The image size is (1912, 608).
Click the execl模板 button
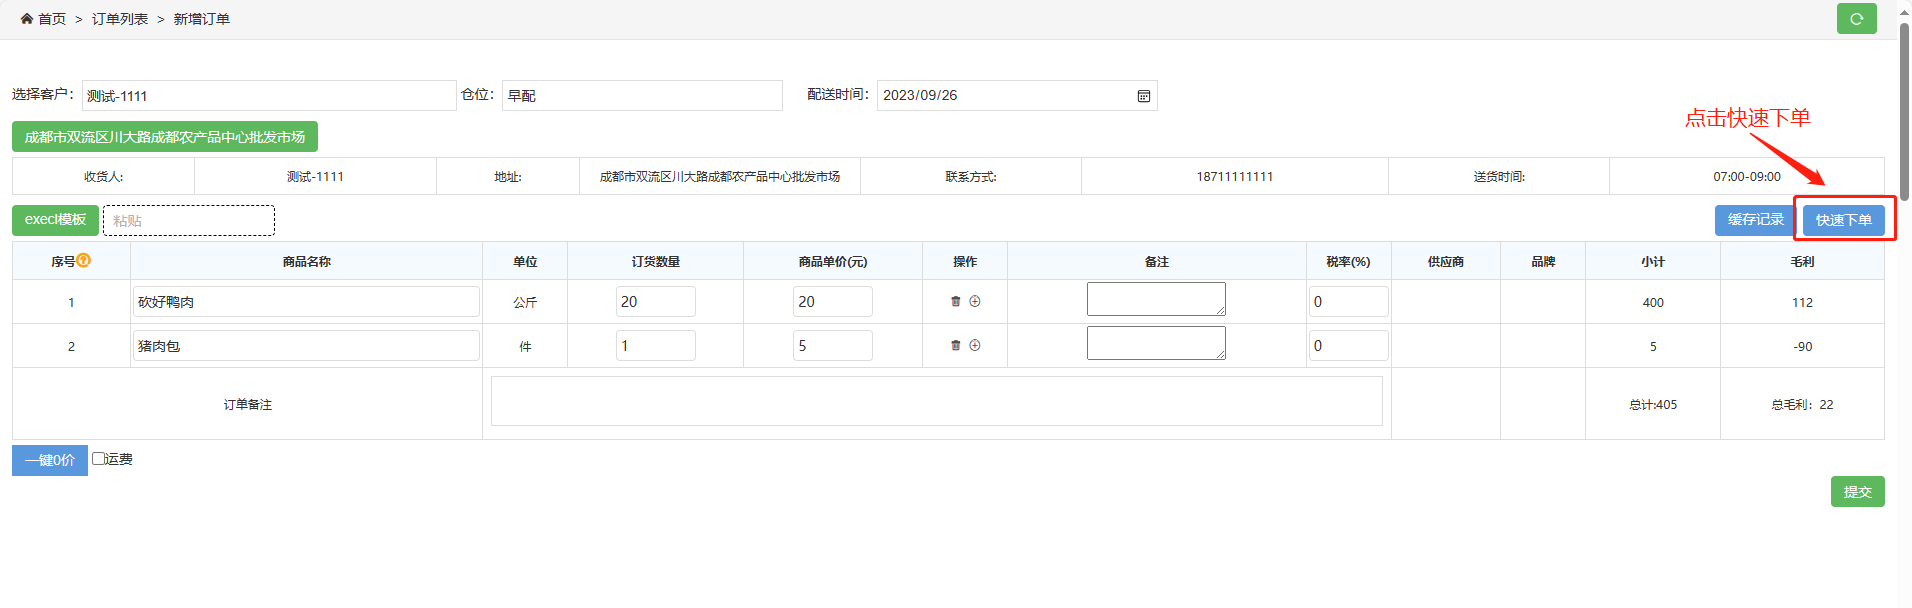tap(55, 220)
